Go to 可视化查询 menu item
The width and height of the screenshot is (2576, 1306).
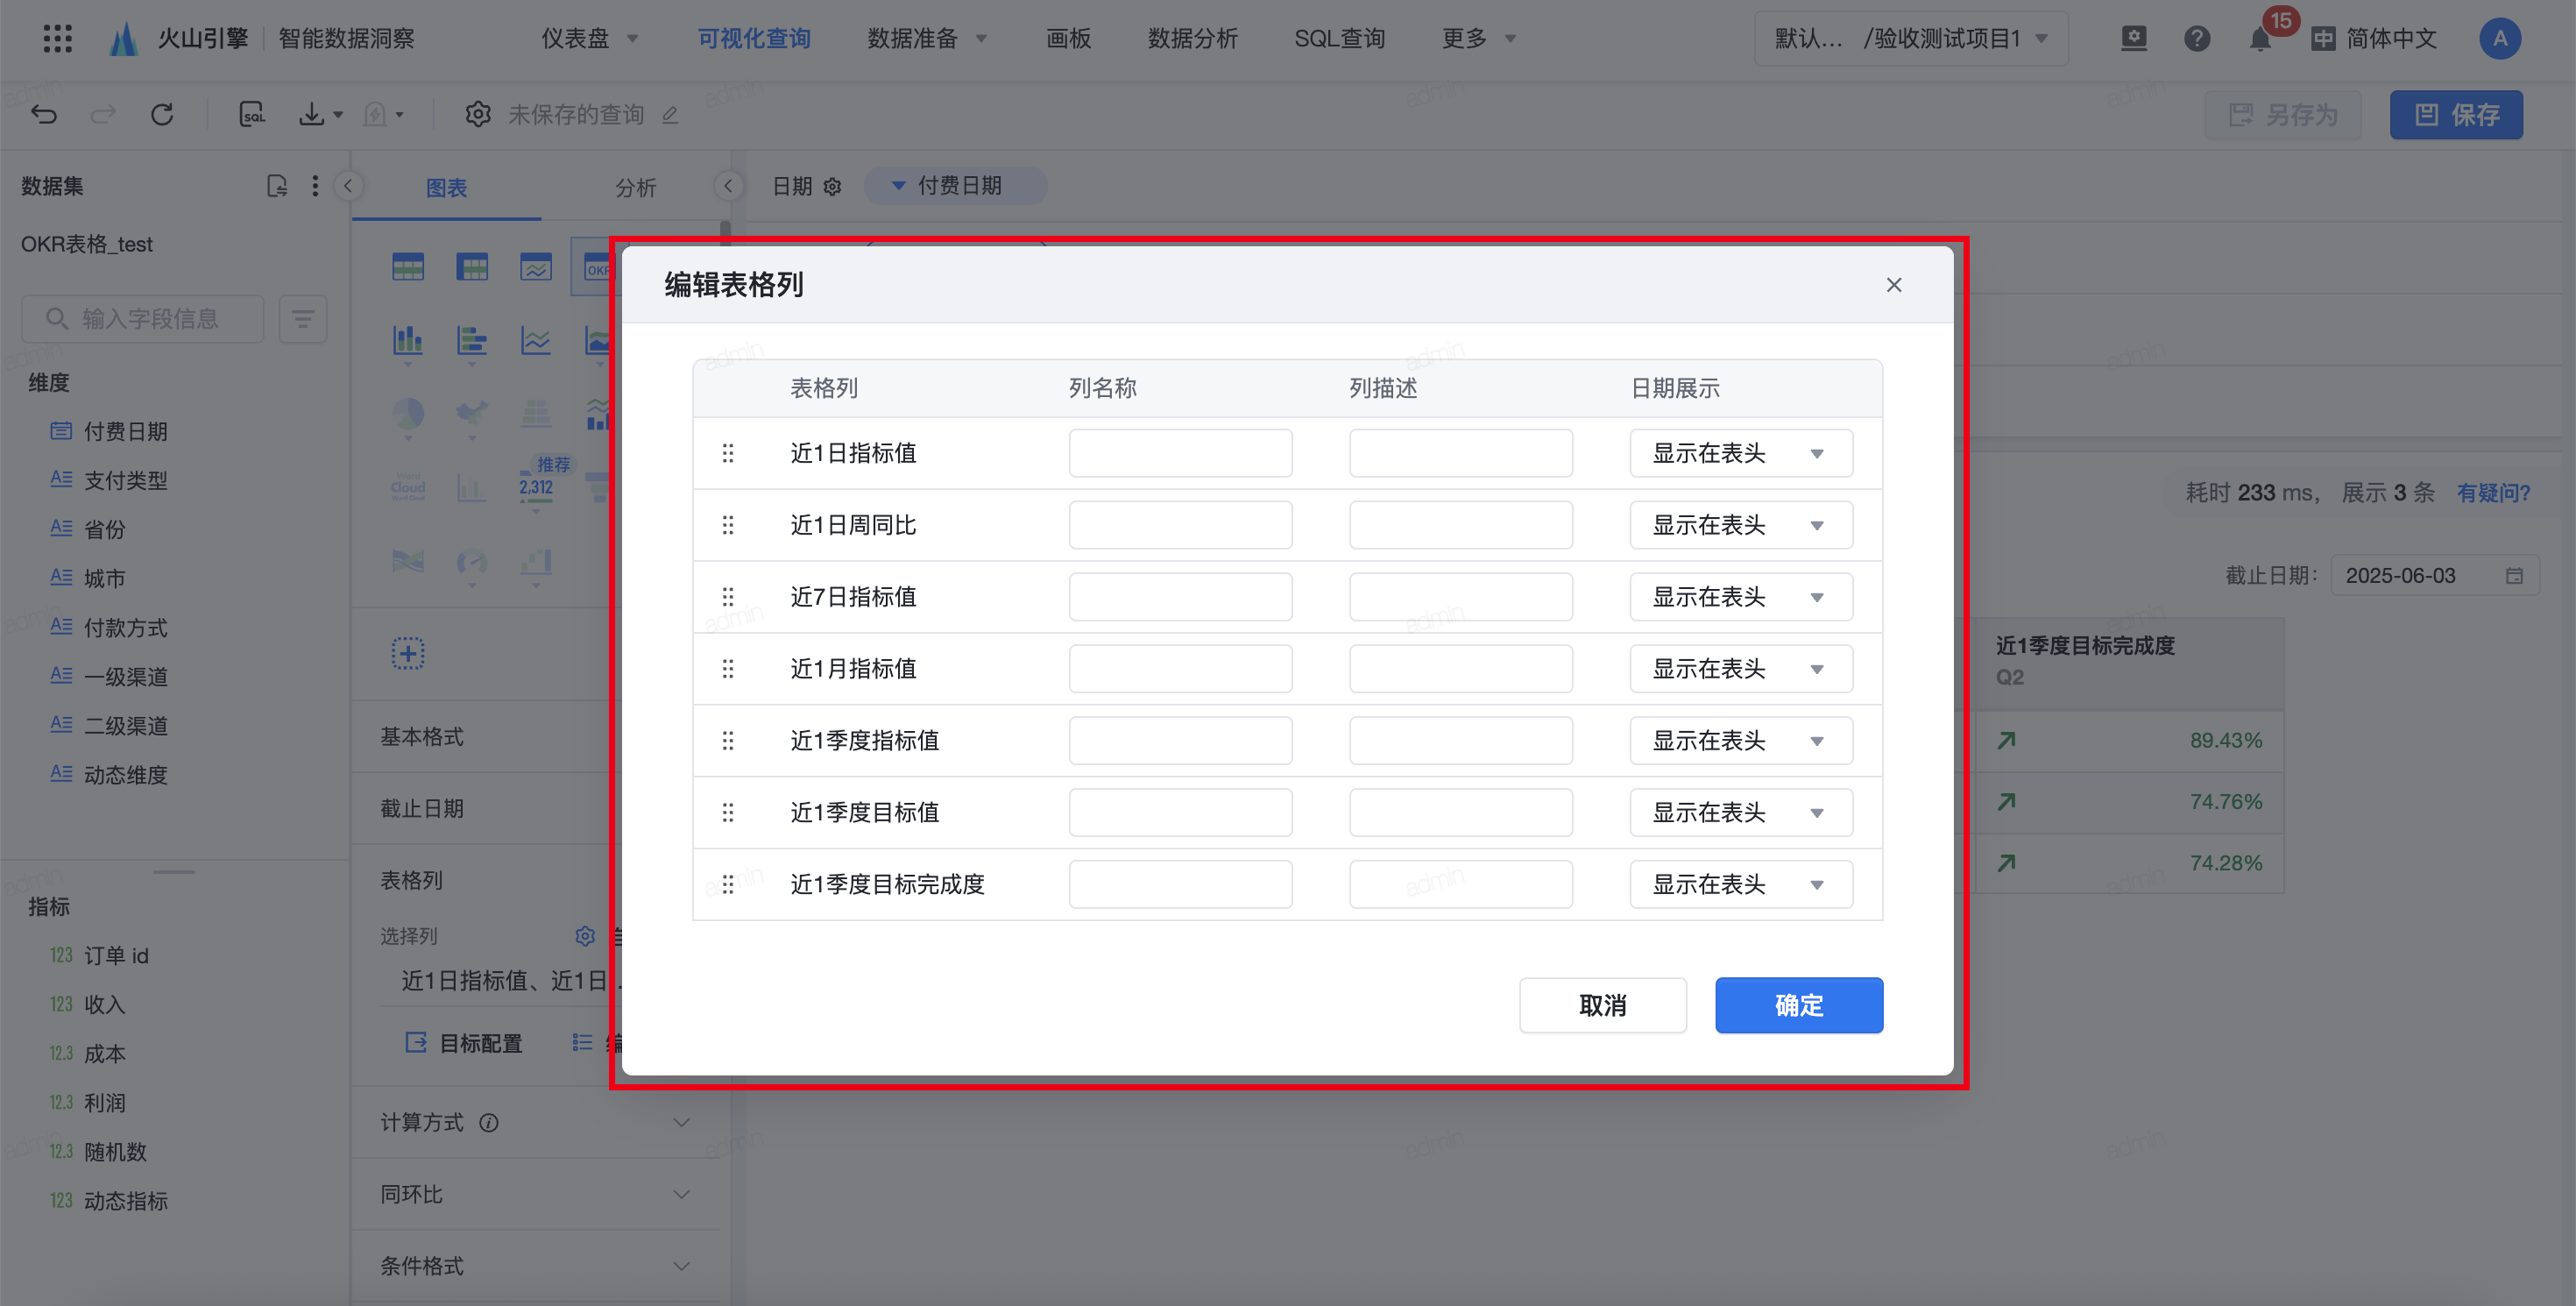pos(754,38)
